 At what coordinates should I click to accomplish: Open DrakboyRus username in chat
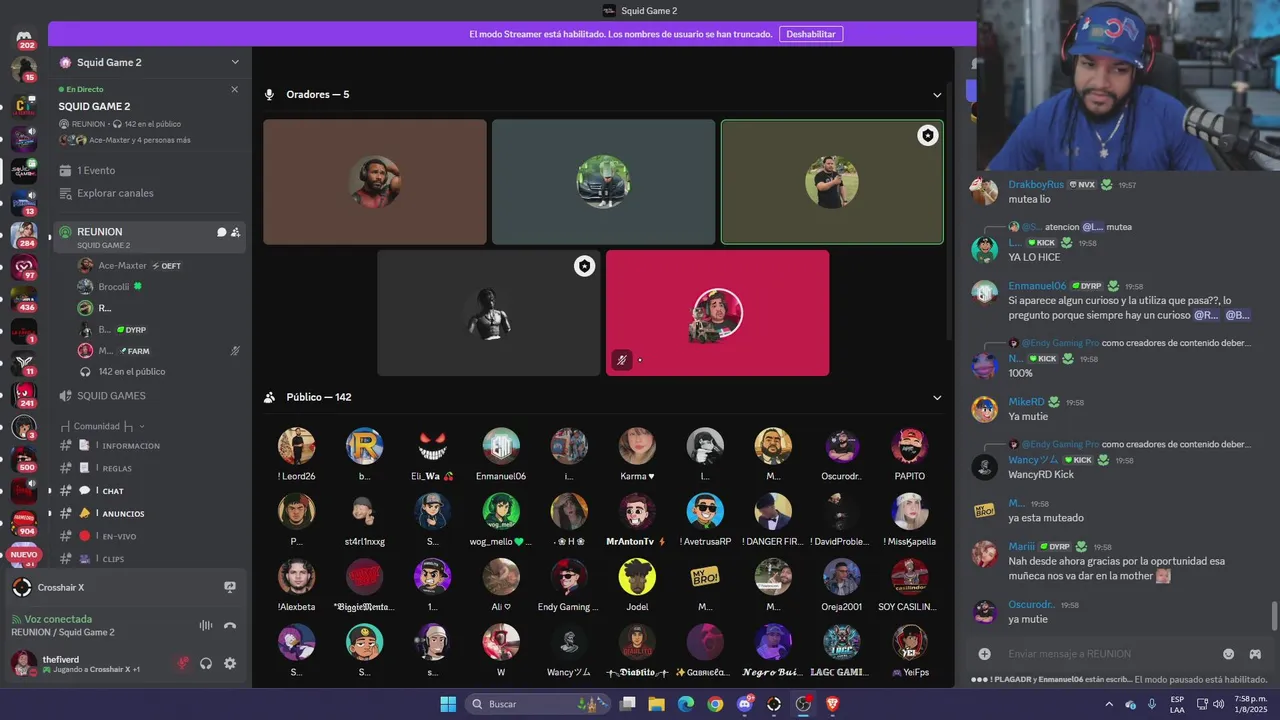(x=1036, y=185)
